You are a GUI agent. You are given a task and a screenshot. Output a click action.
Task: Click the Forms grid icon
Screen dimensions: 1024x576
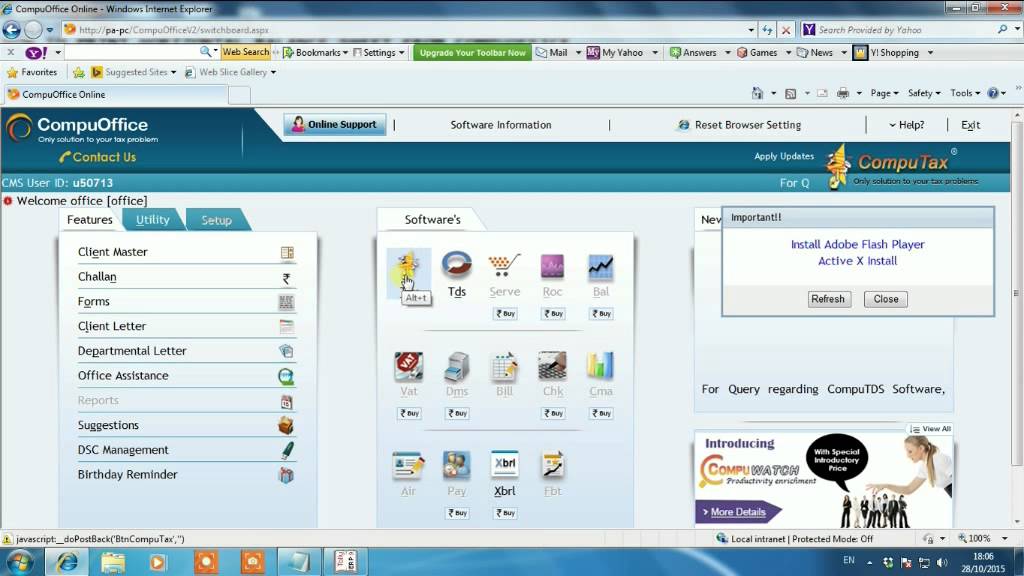coord(286,302)
